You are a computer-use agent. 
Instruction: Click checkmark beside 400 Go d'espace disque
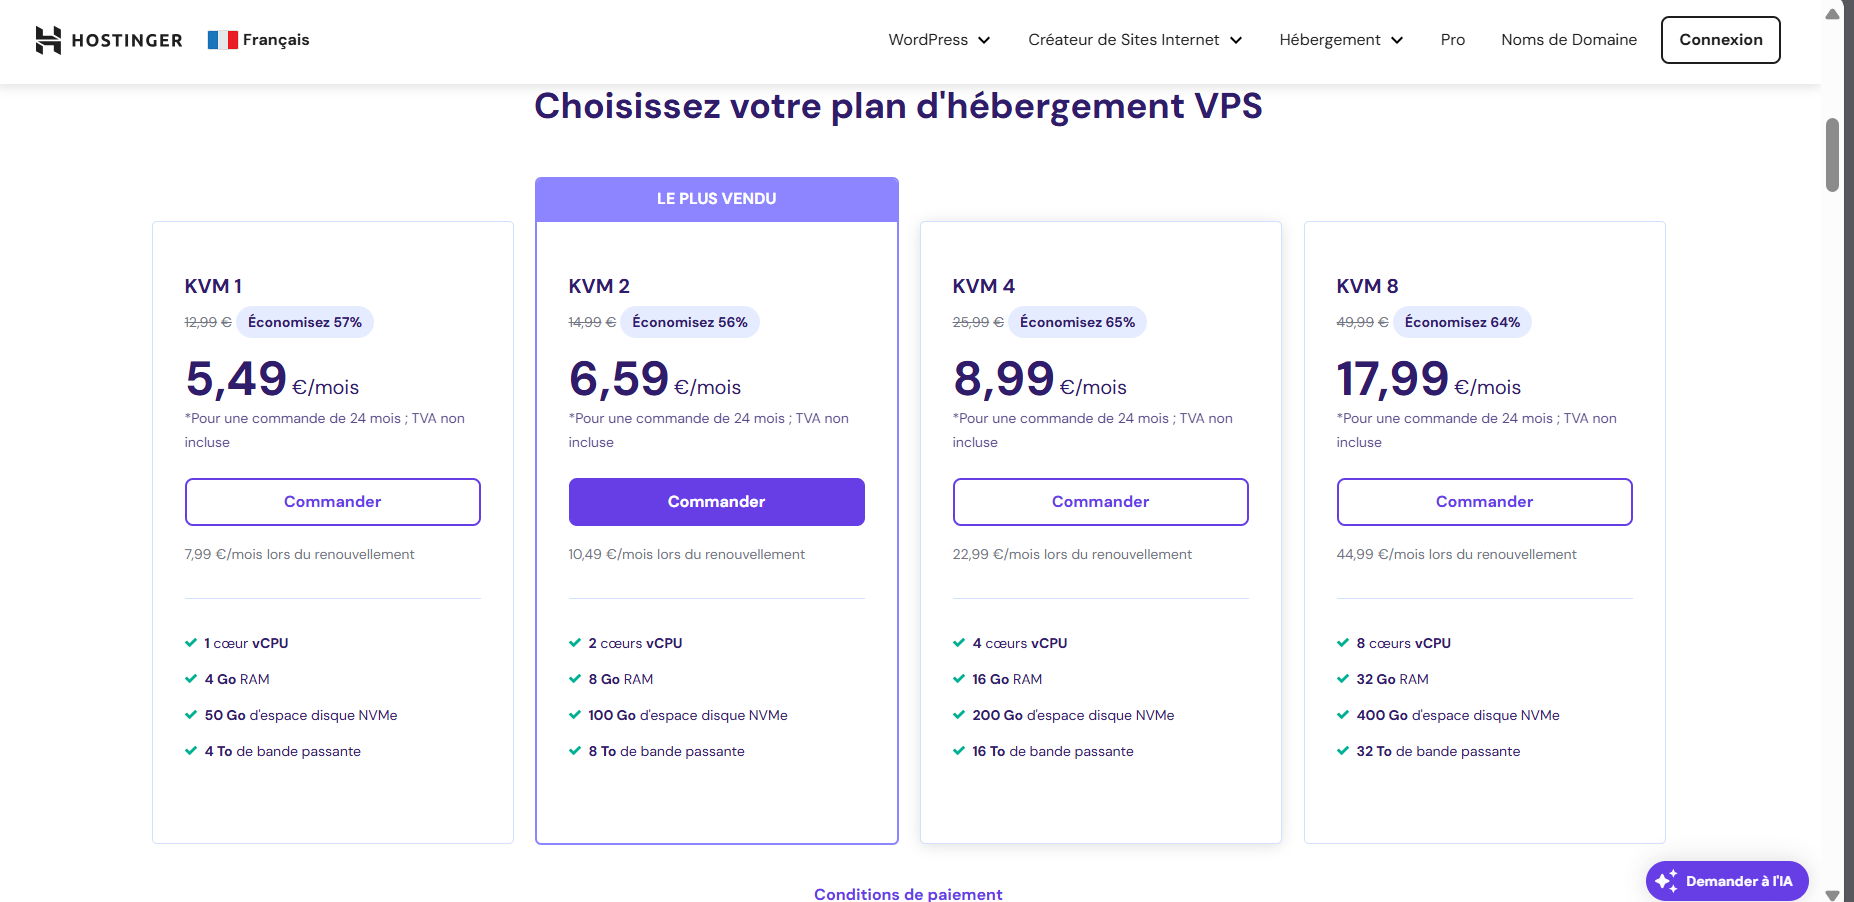click(1343, 715)
